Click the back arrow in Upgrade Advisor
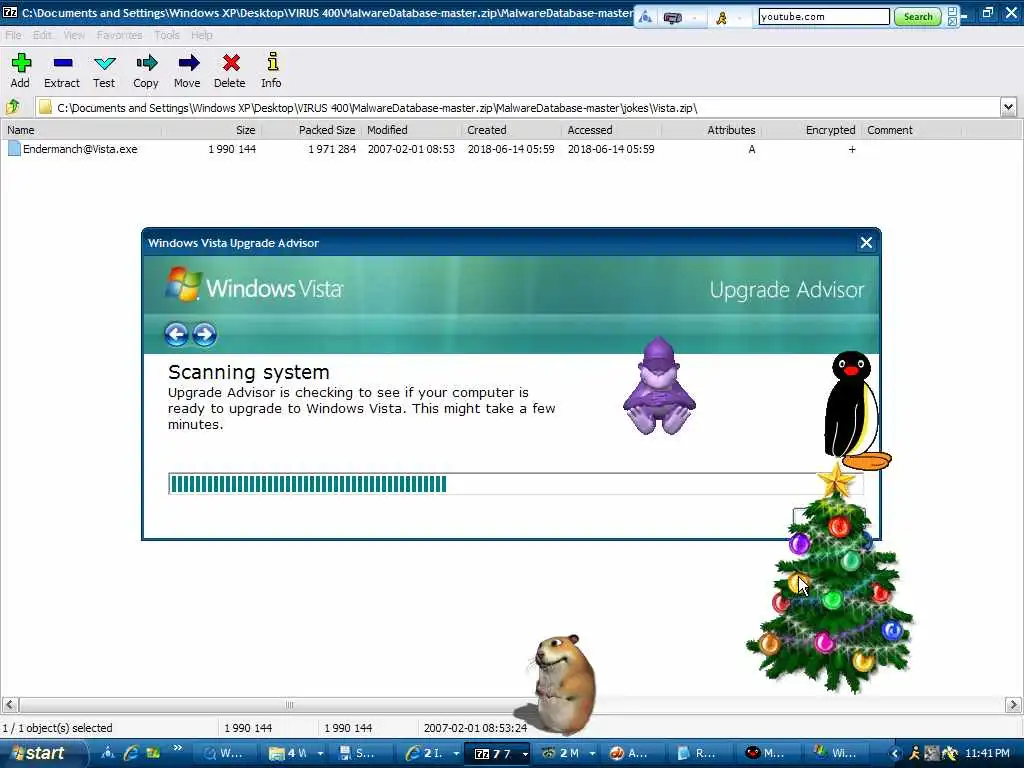Screen dimensions: 1024x768 coord(176,334)
